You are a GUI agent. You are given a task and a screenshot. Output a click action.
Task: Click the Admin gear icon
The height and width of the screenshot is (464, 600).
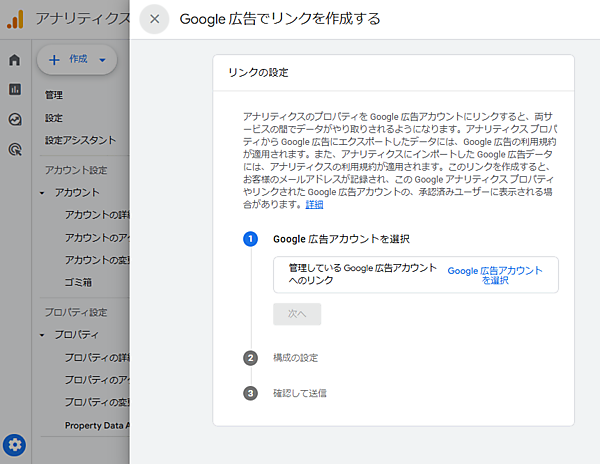pos(15,444)
